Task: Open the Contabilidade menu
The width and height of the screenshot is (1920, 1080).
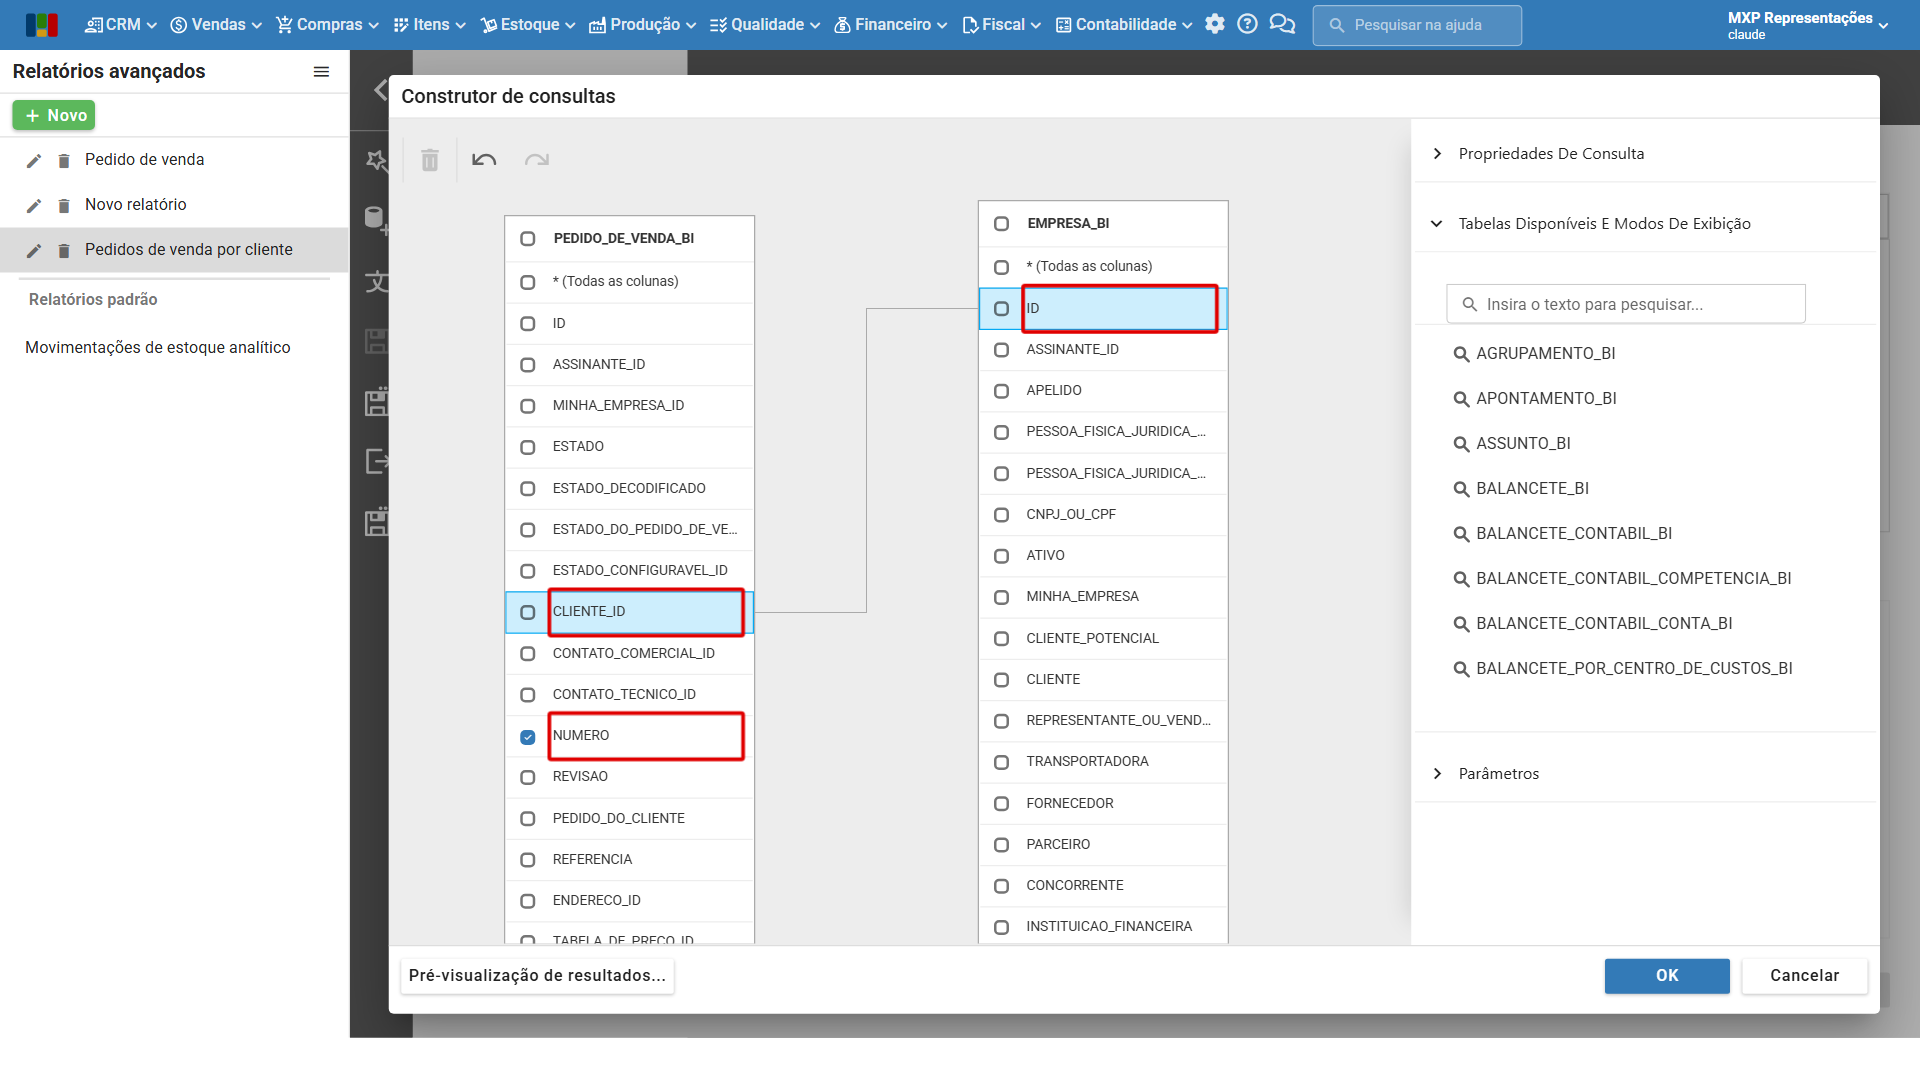Action: pos(1124,25)
